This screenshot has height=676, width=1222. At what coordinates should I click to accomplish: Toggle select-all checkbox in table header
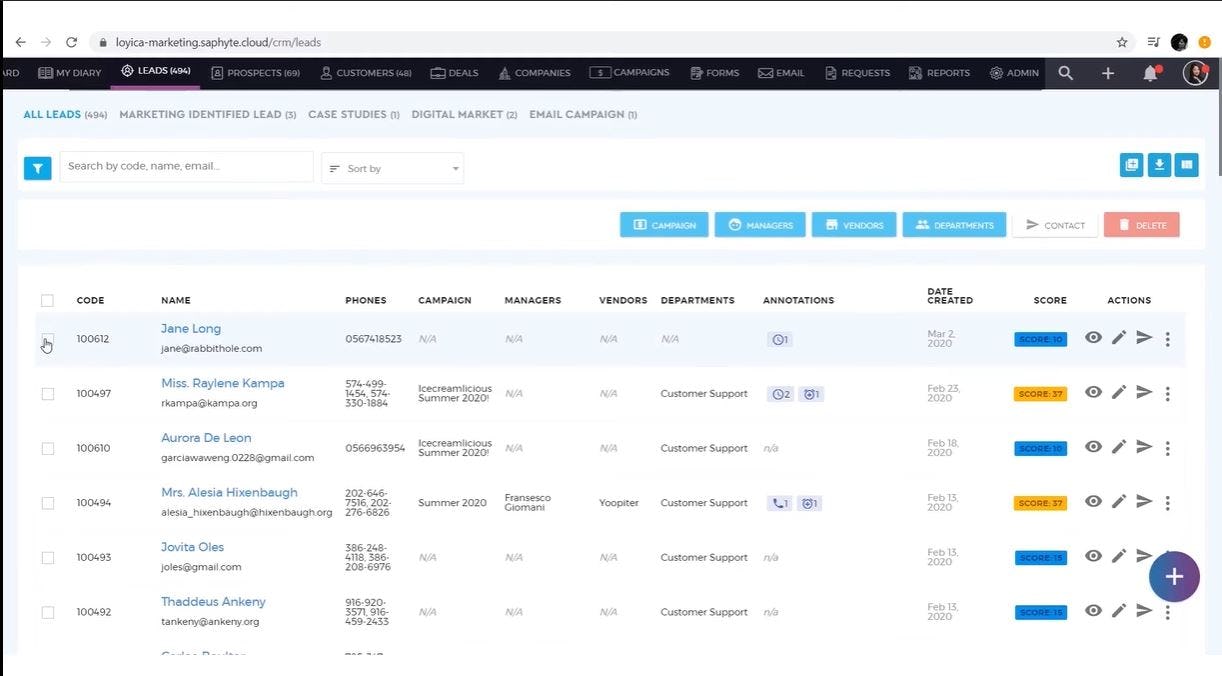(x=47, y=300)
